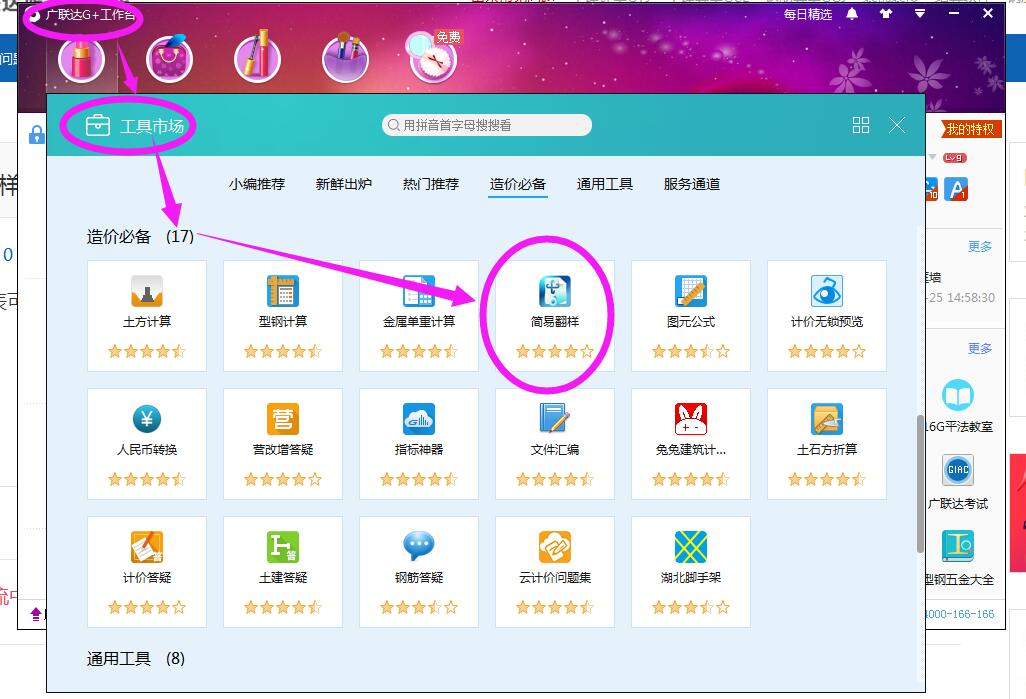Select the 通用工具 tab
Viewport: 1026px width, 699px height.
click(x=605, y=184)
